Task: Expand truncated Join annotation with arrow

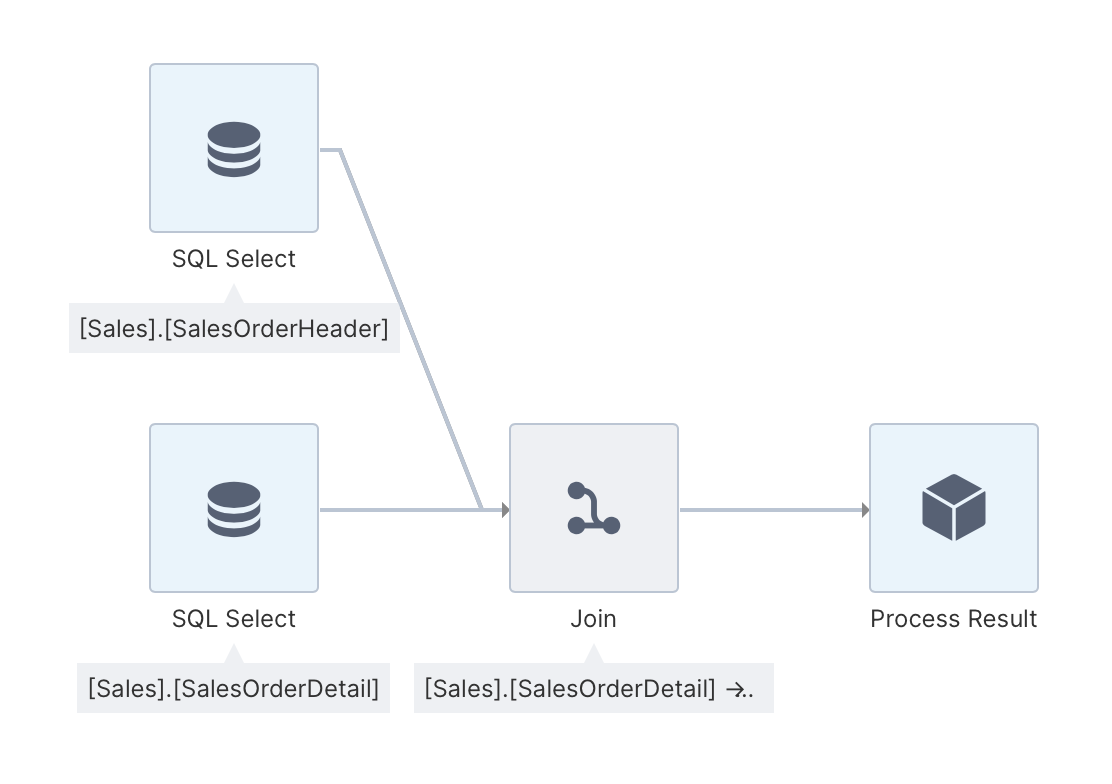Action: click(x=594, y=688)
